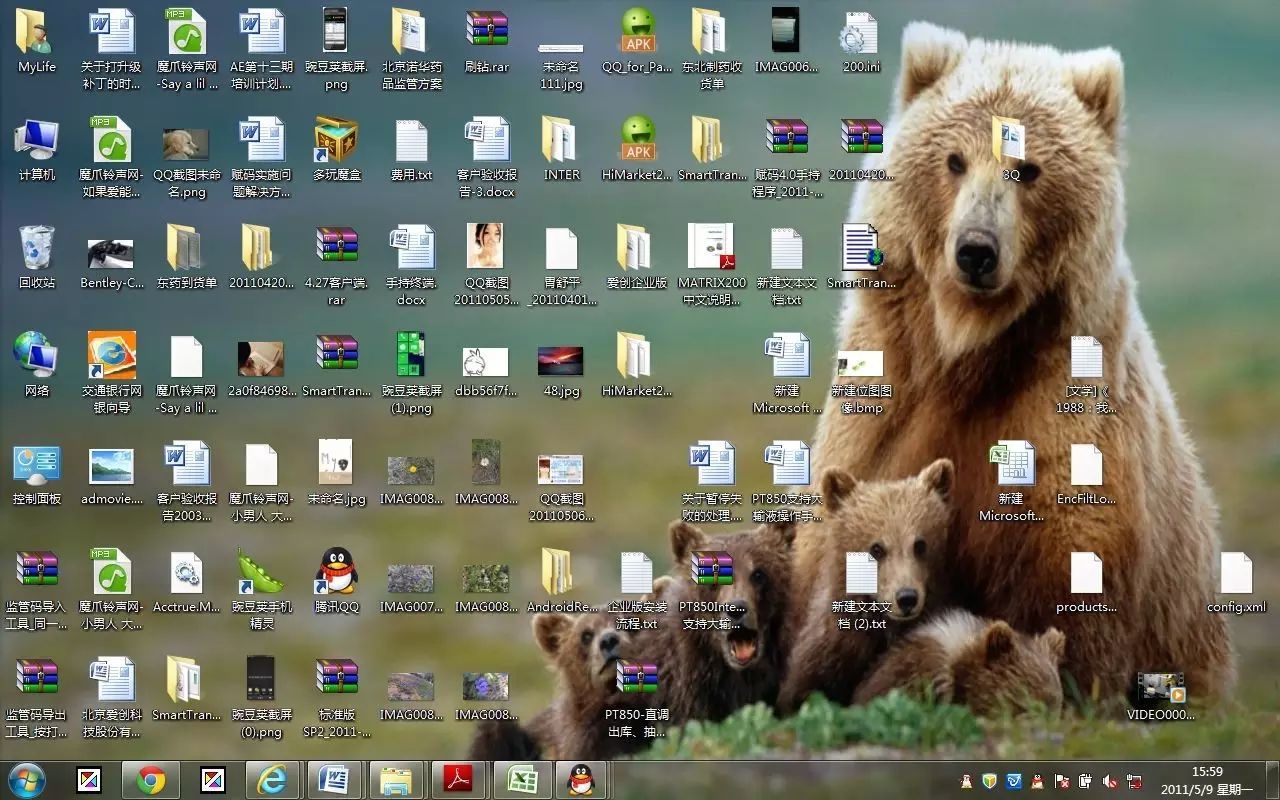
Task: Click the muted volume tray icon
Action: click(x=1110, y=781)
